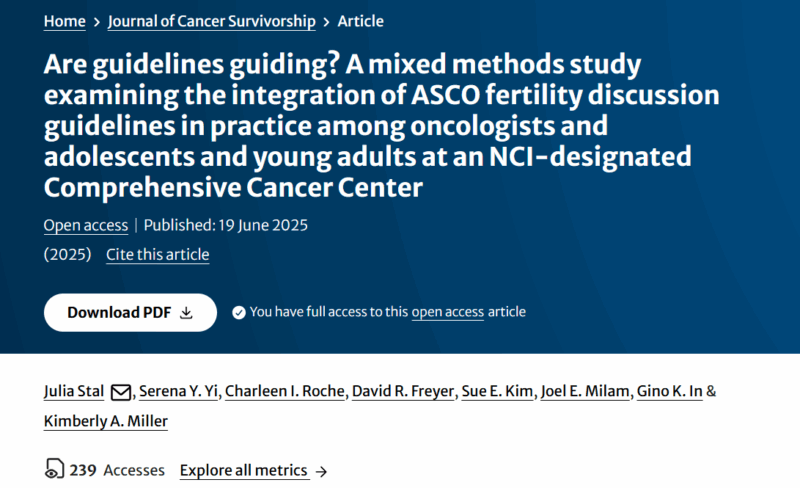Image resolution: width=800 pixels, height=488 pixels.
Task: Click the breadcrumb chevron after Home
Action: coord(96,22)
